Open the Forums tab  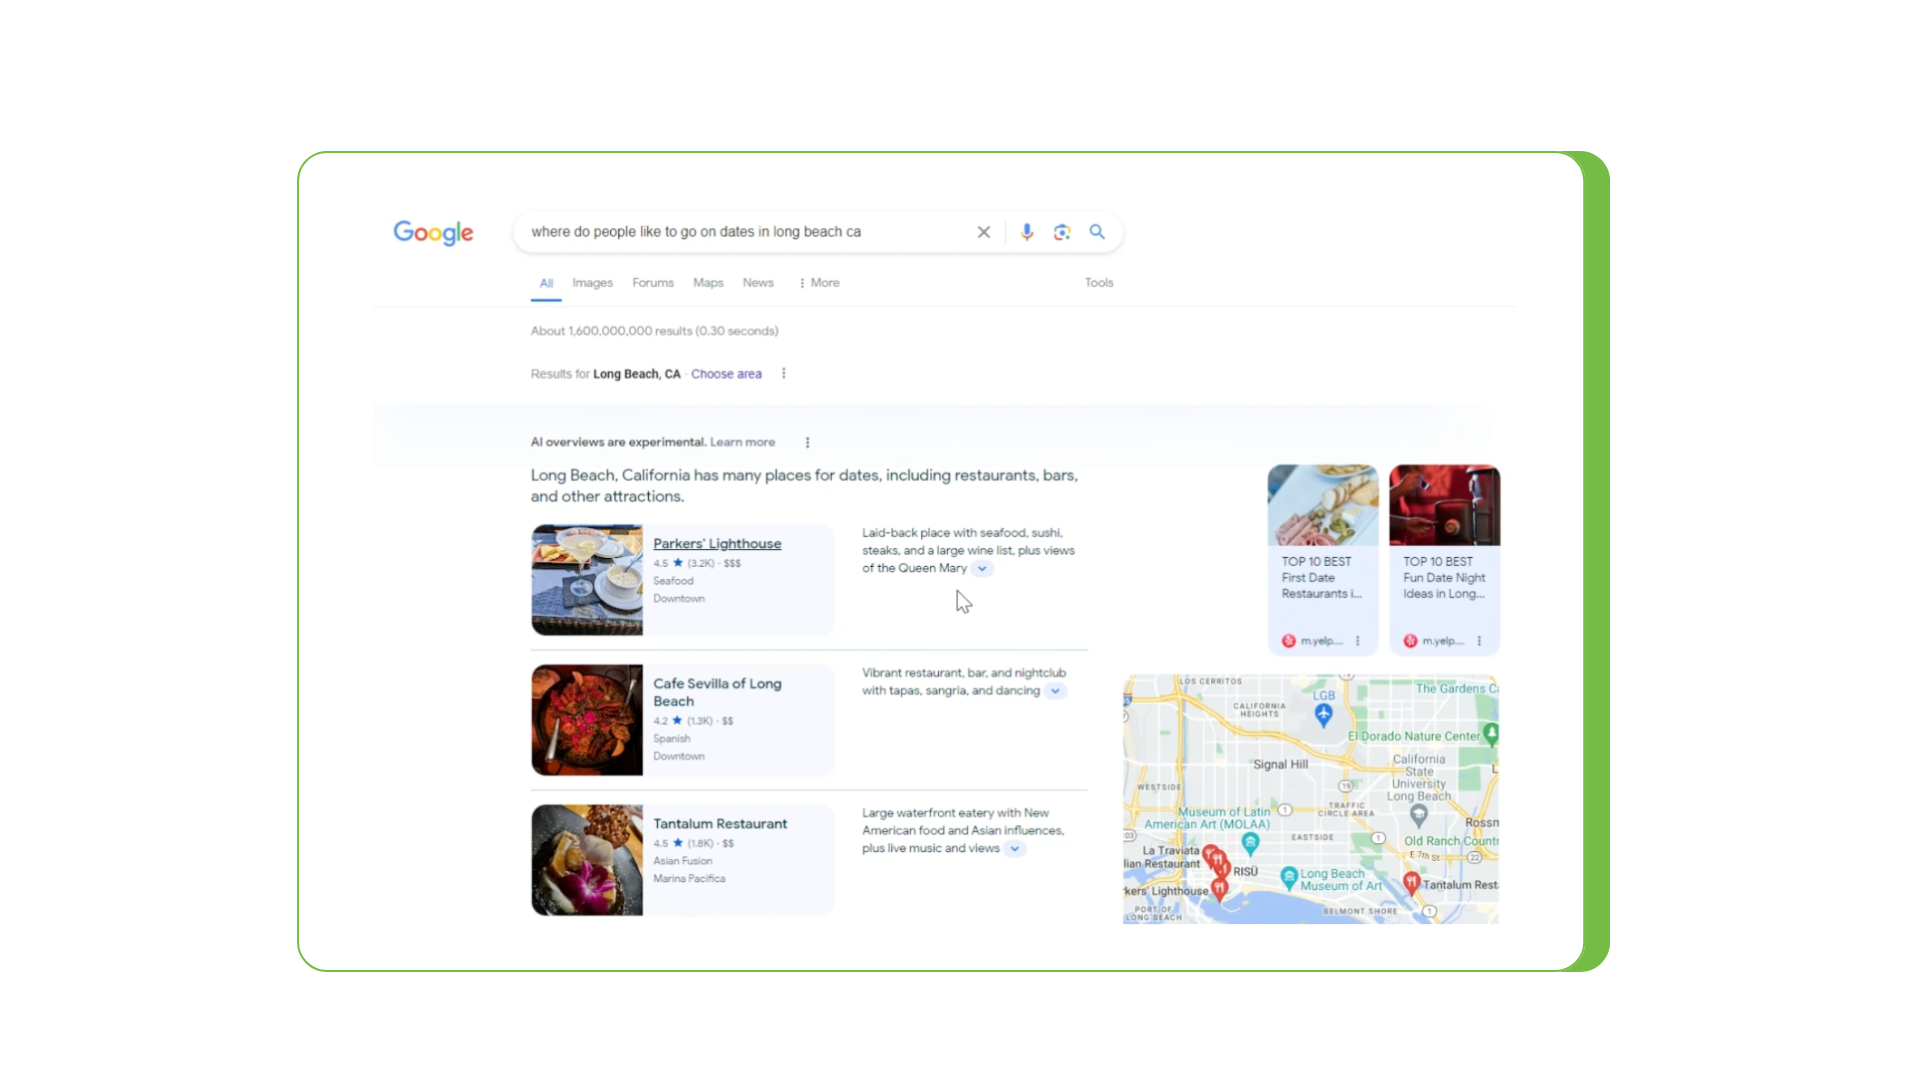[x=653, y=283]
